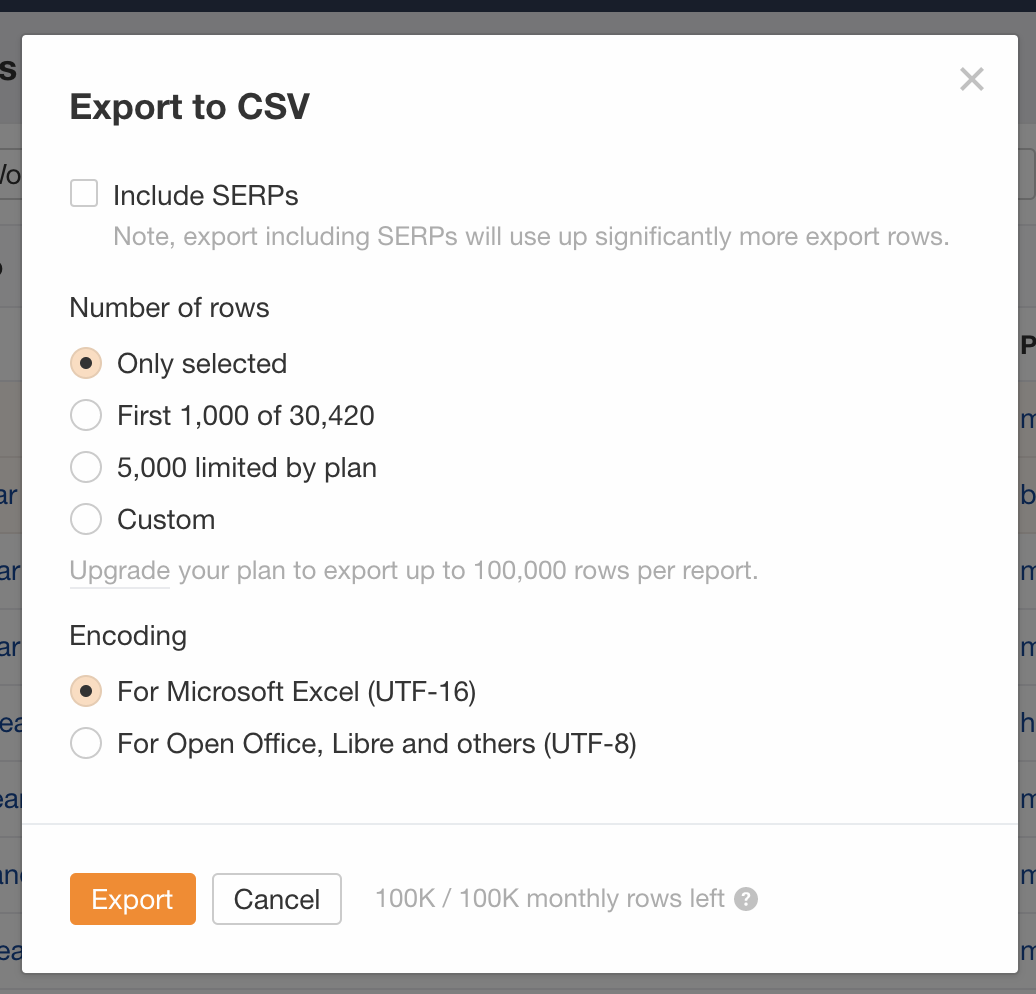The width and height of the screenshot is (1036, 994).
Task: Choose First 1,000 of 30,420 radio option
Action: click(86, 415)
